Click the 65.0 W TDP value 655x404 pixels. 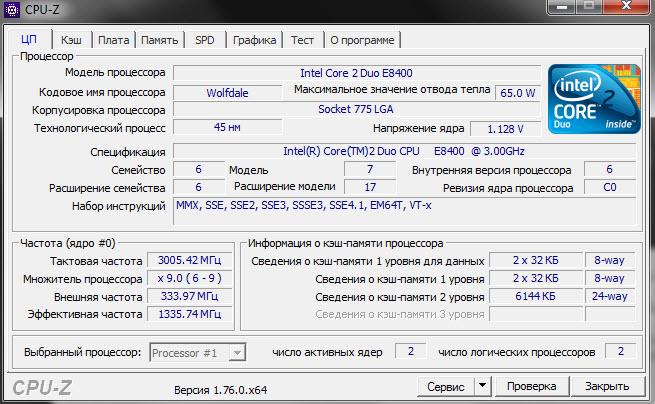coord(518,93)
